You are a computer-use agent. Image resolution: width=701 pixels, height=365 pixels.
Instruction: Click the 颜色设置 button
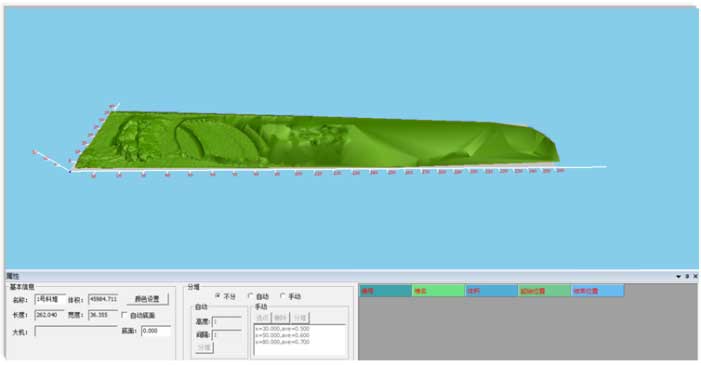click(147, 299)
